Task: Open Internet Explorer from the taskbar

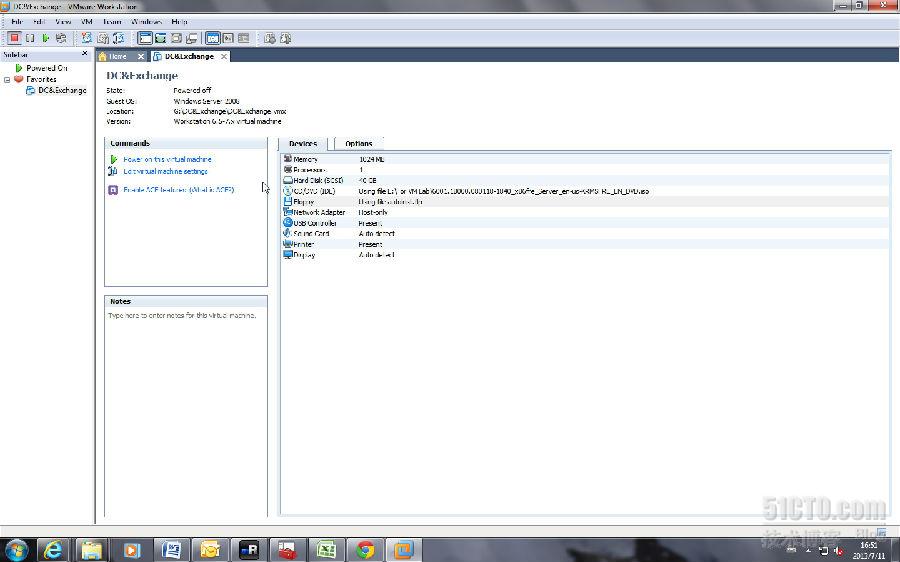Action: [53, 550]
